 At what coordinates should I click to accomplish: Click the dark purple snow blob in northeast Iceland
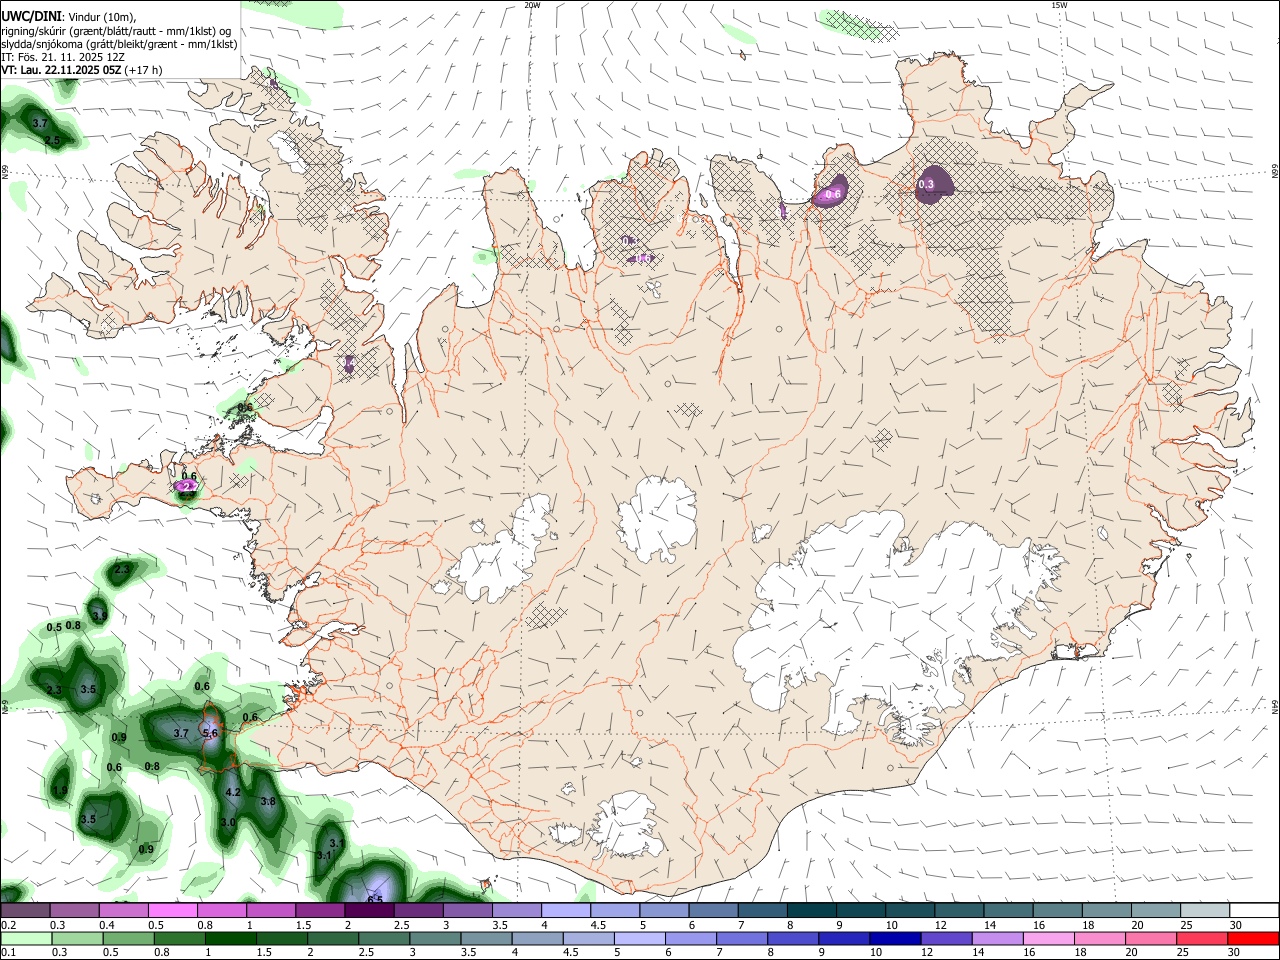pyautogui.click(x=933, y=184)
